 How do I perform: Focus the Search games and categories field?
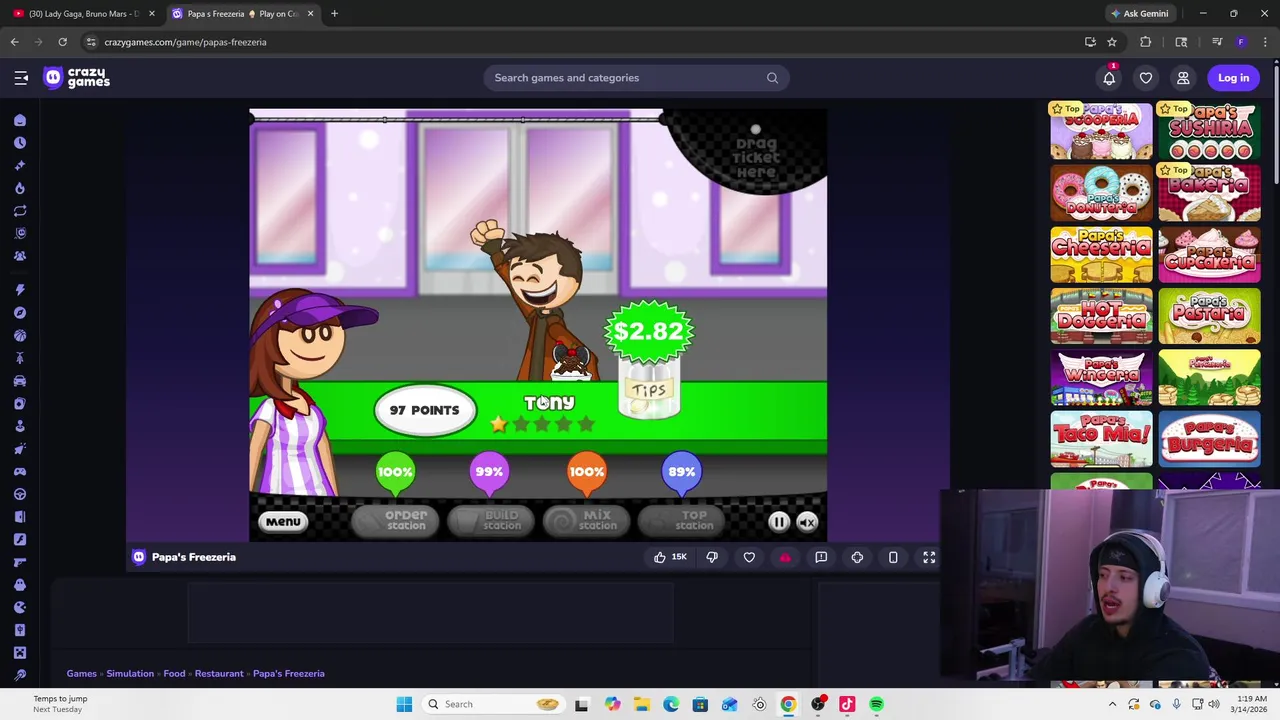(x=636, y=78)
